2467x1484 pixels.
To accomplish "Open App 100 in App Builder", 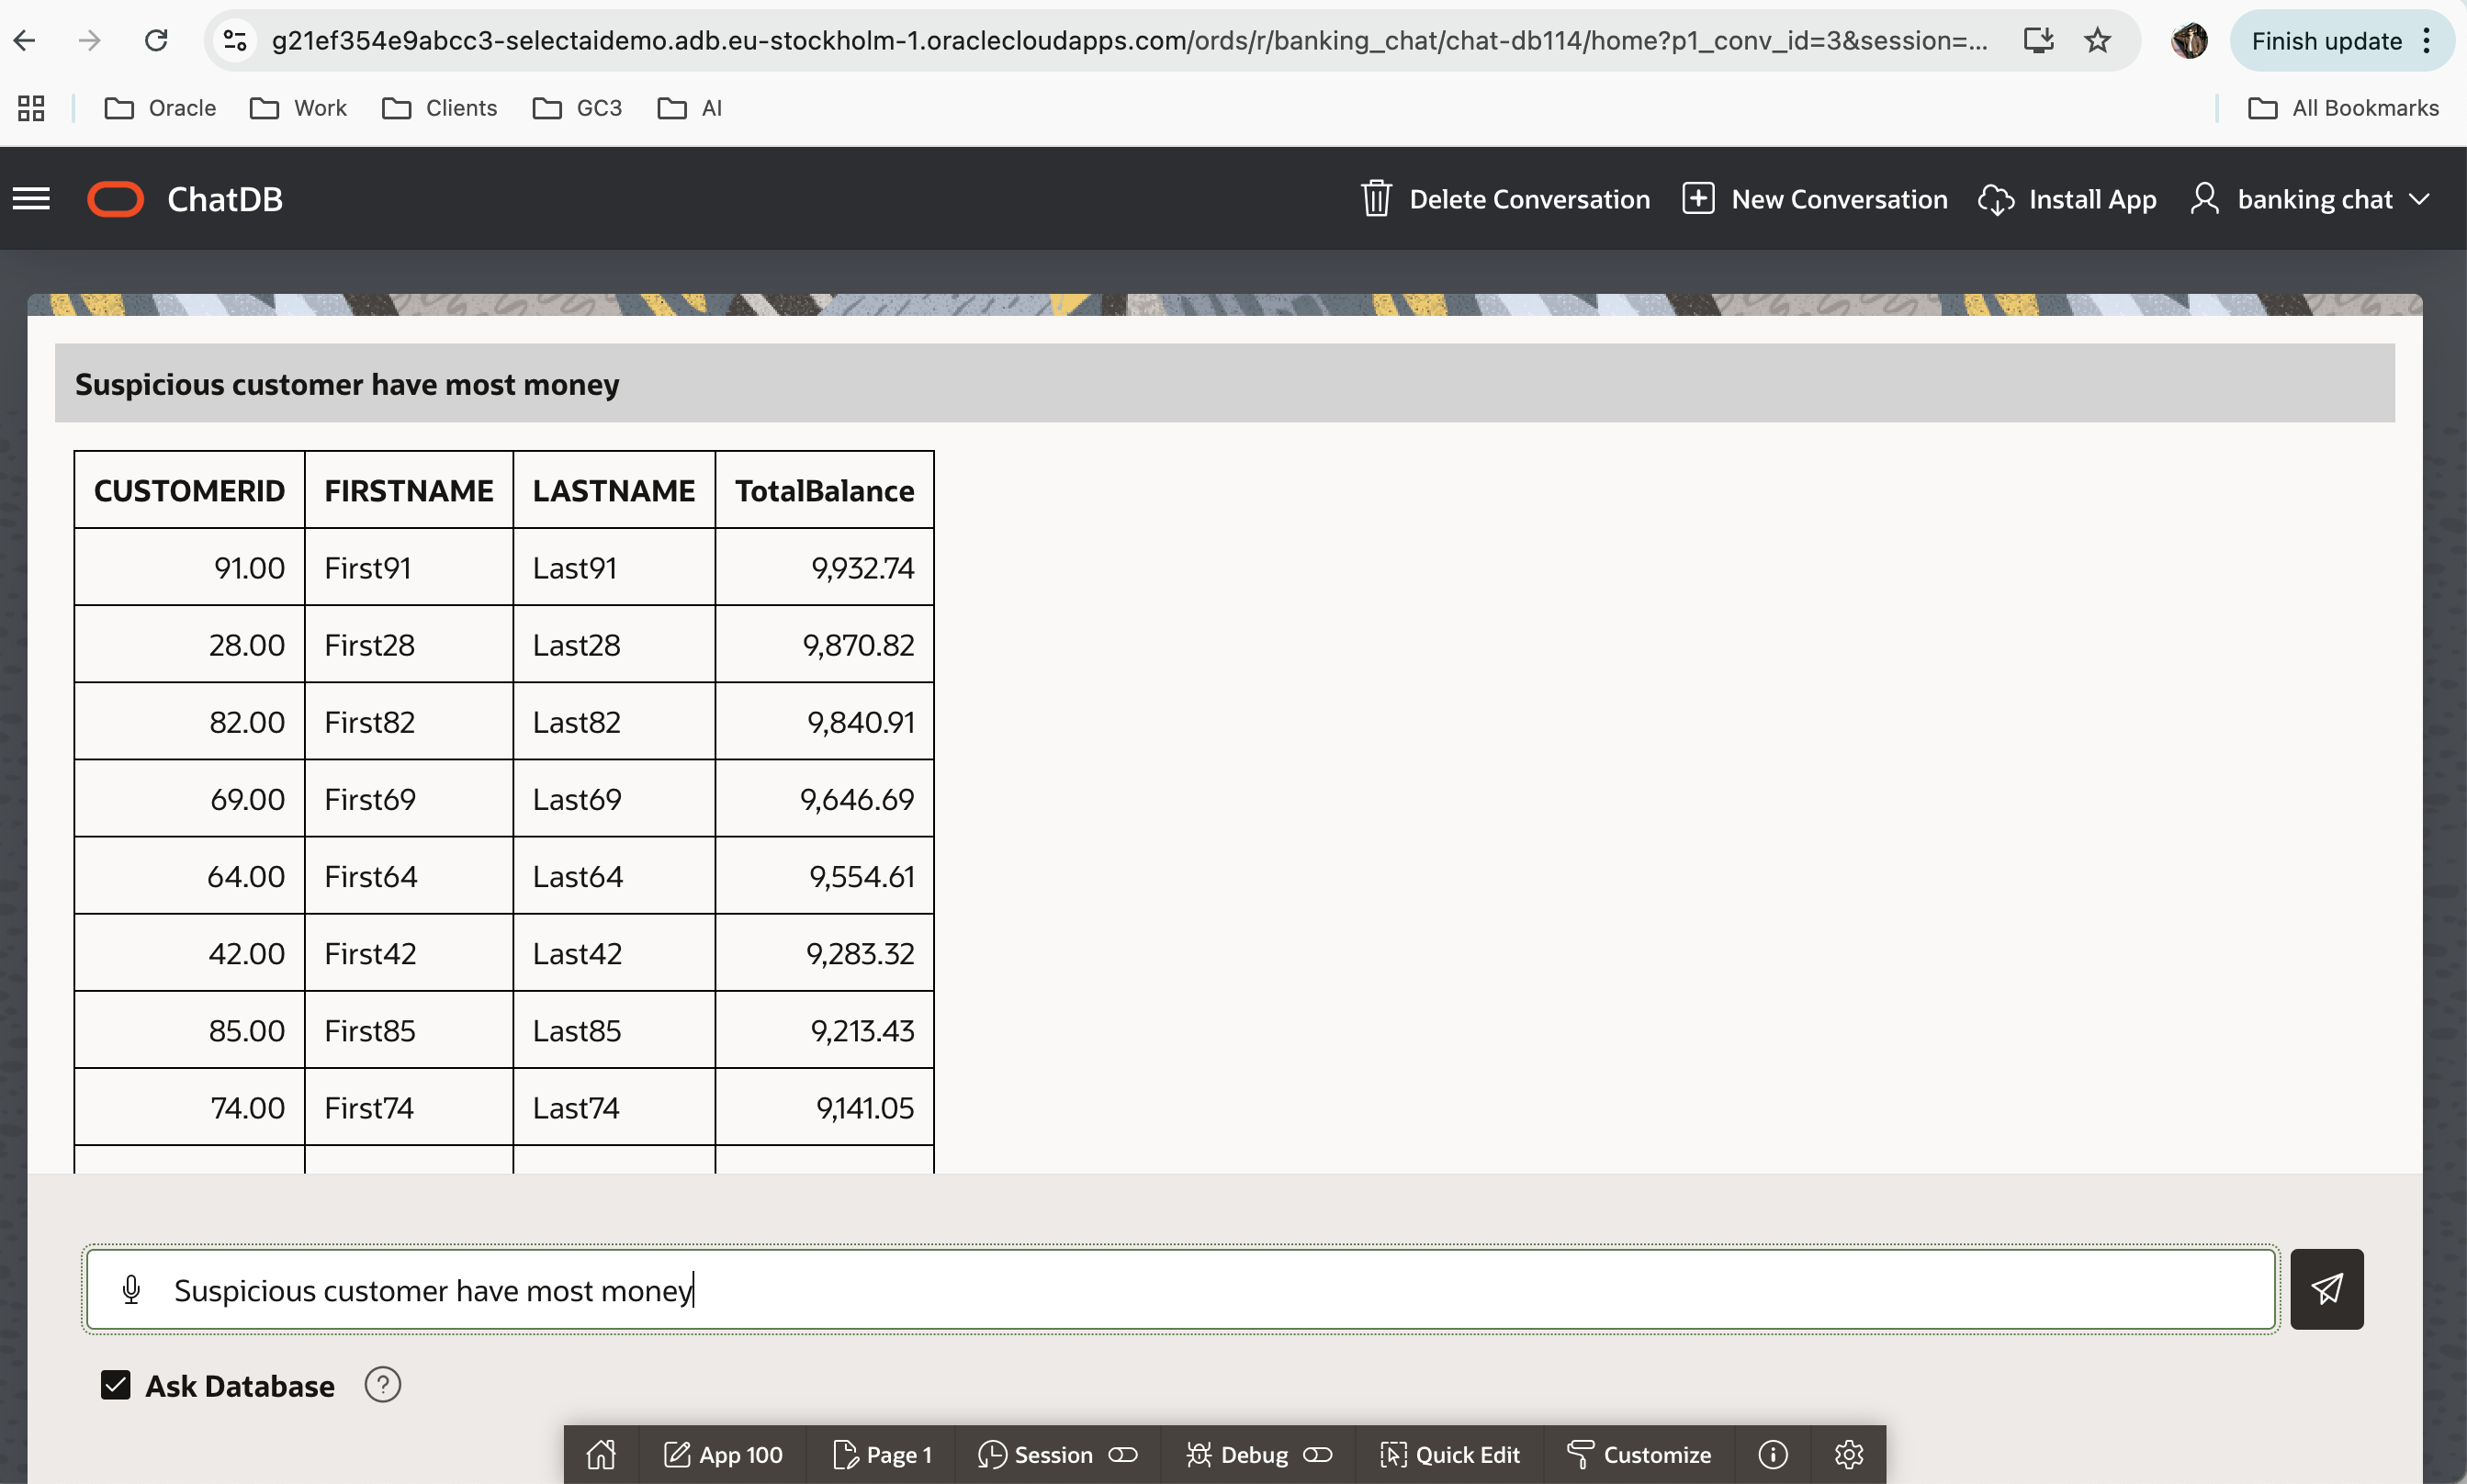I will (x=723, y=1454).
